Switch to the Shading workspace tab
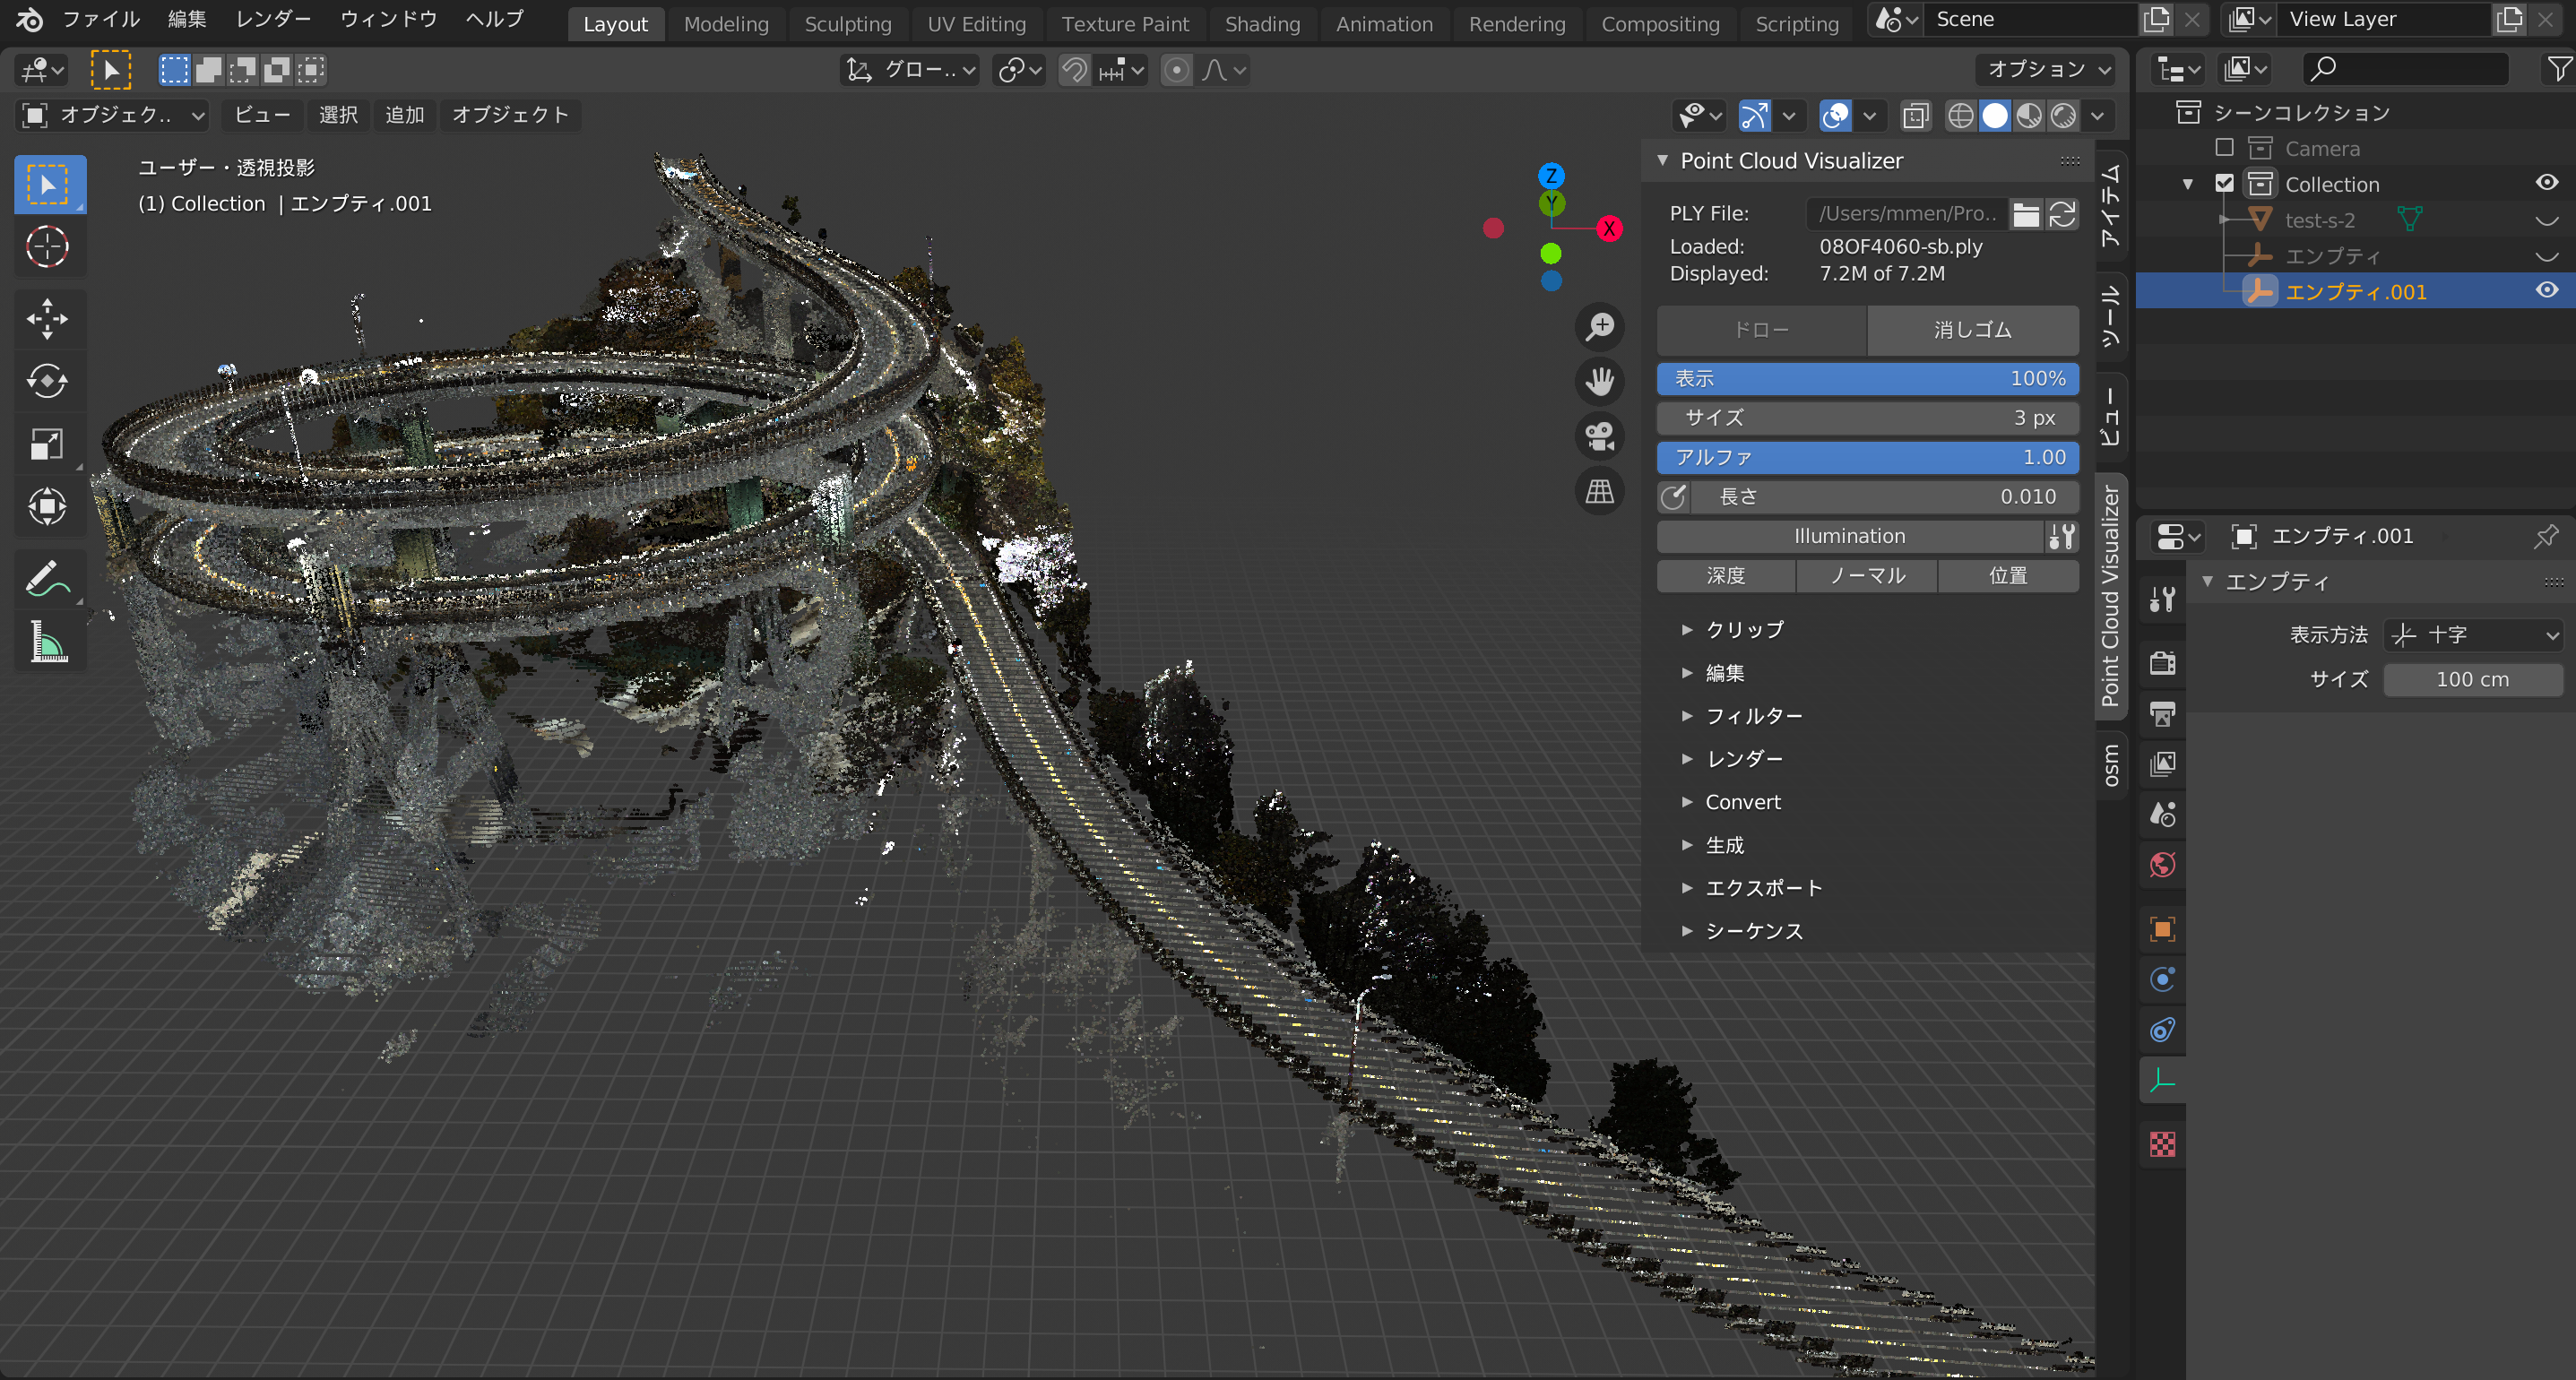 [1262, 24]
